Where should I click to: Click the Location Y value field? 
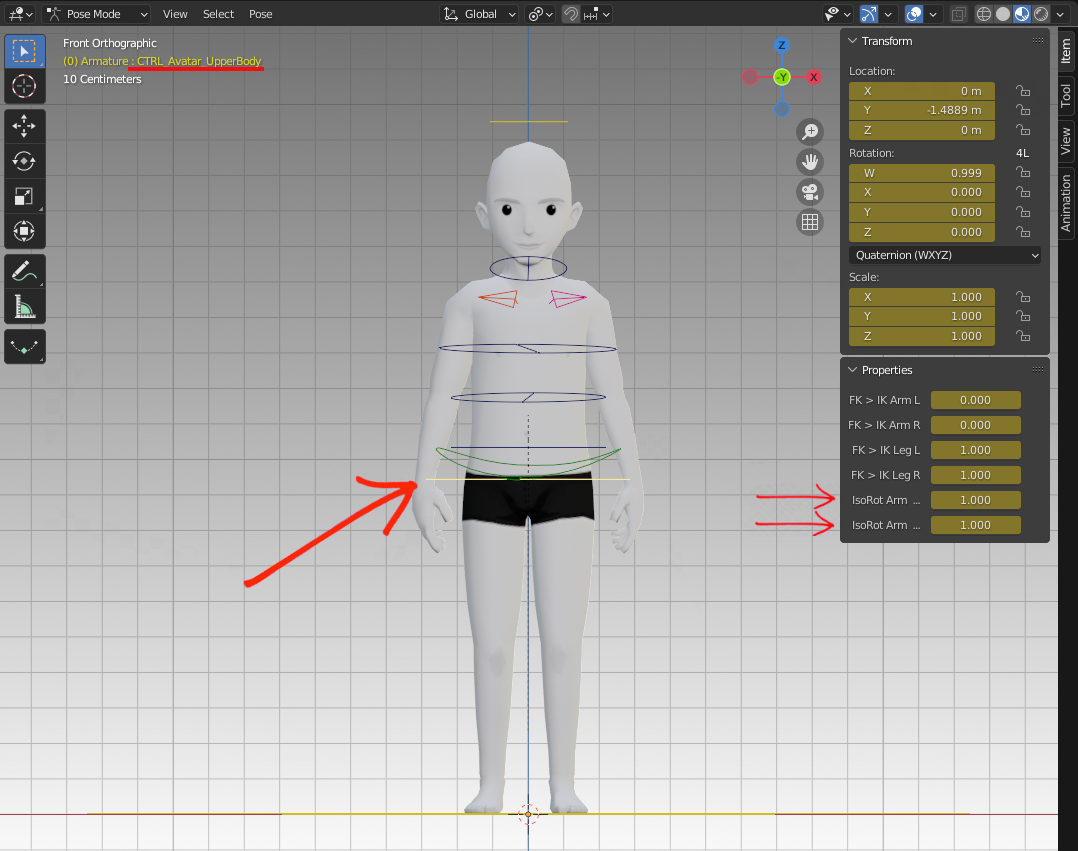point(921,110)
